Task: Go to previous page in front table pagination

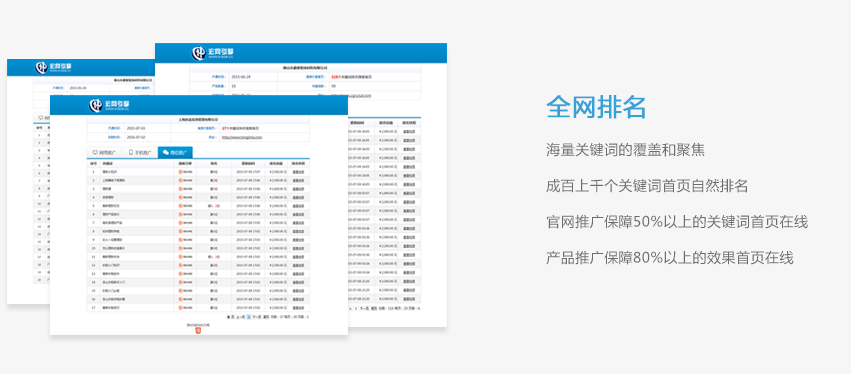Action: 240,316
